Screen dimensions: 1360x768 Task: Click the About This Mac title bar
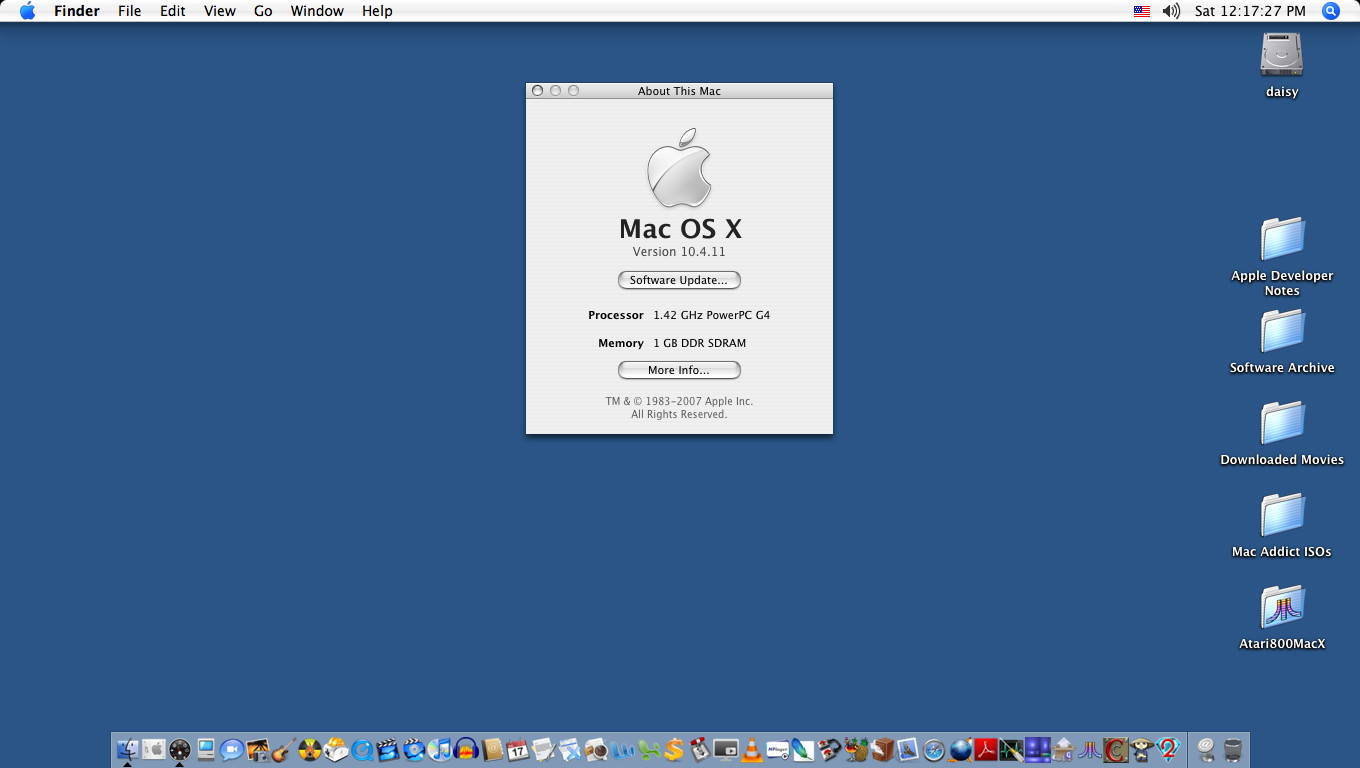(679, 91)
